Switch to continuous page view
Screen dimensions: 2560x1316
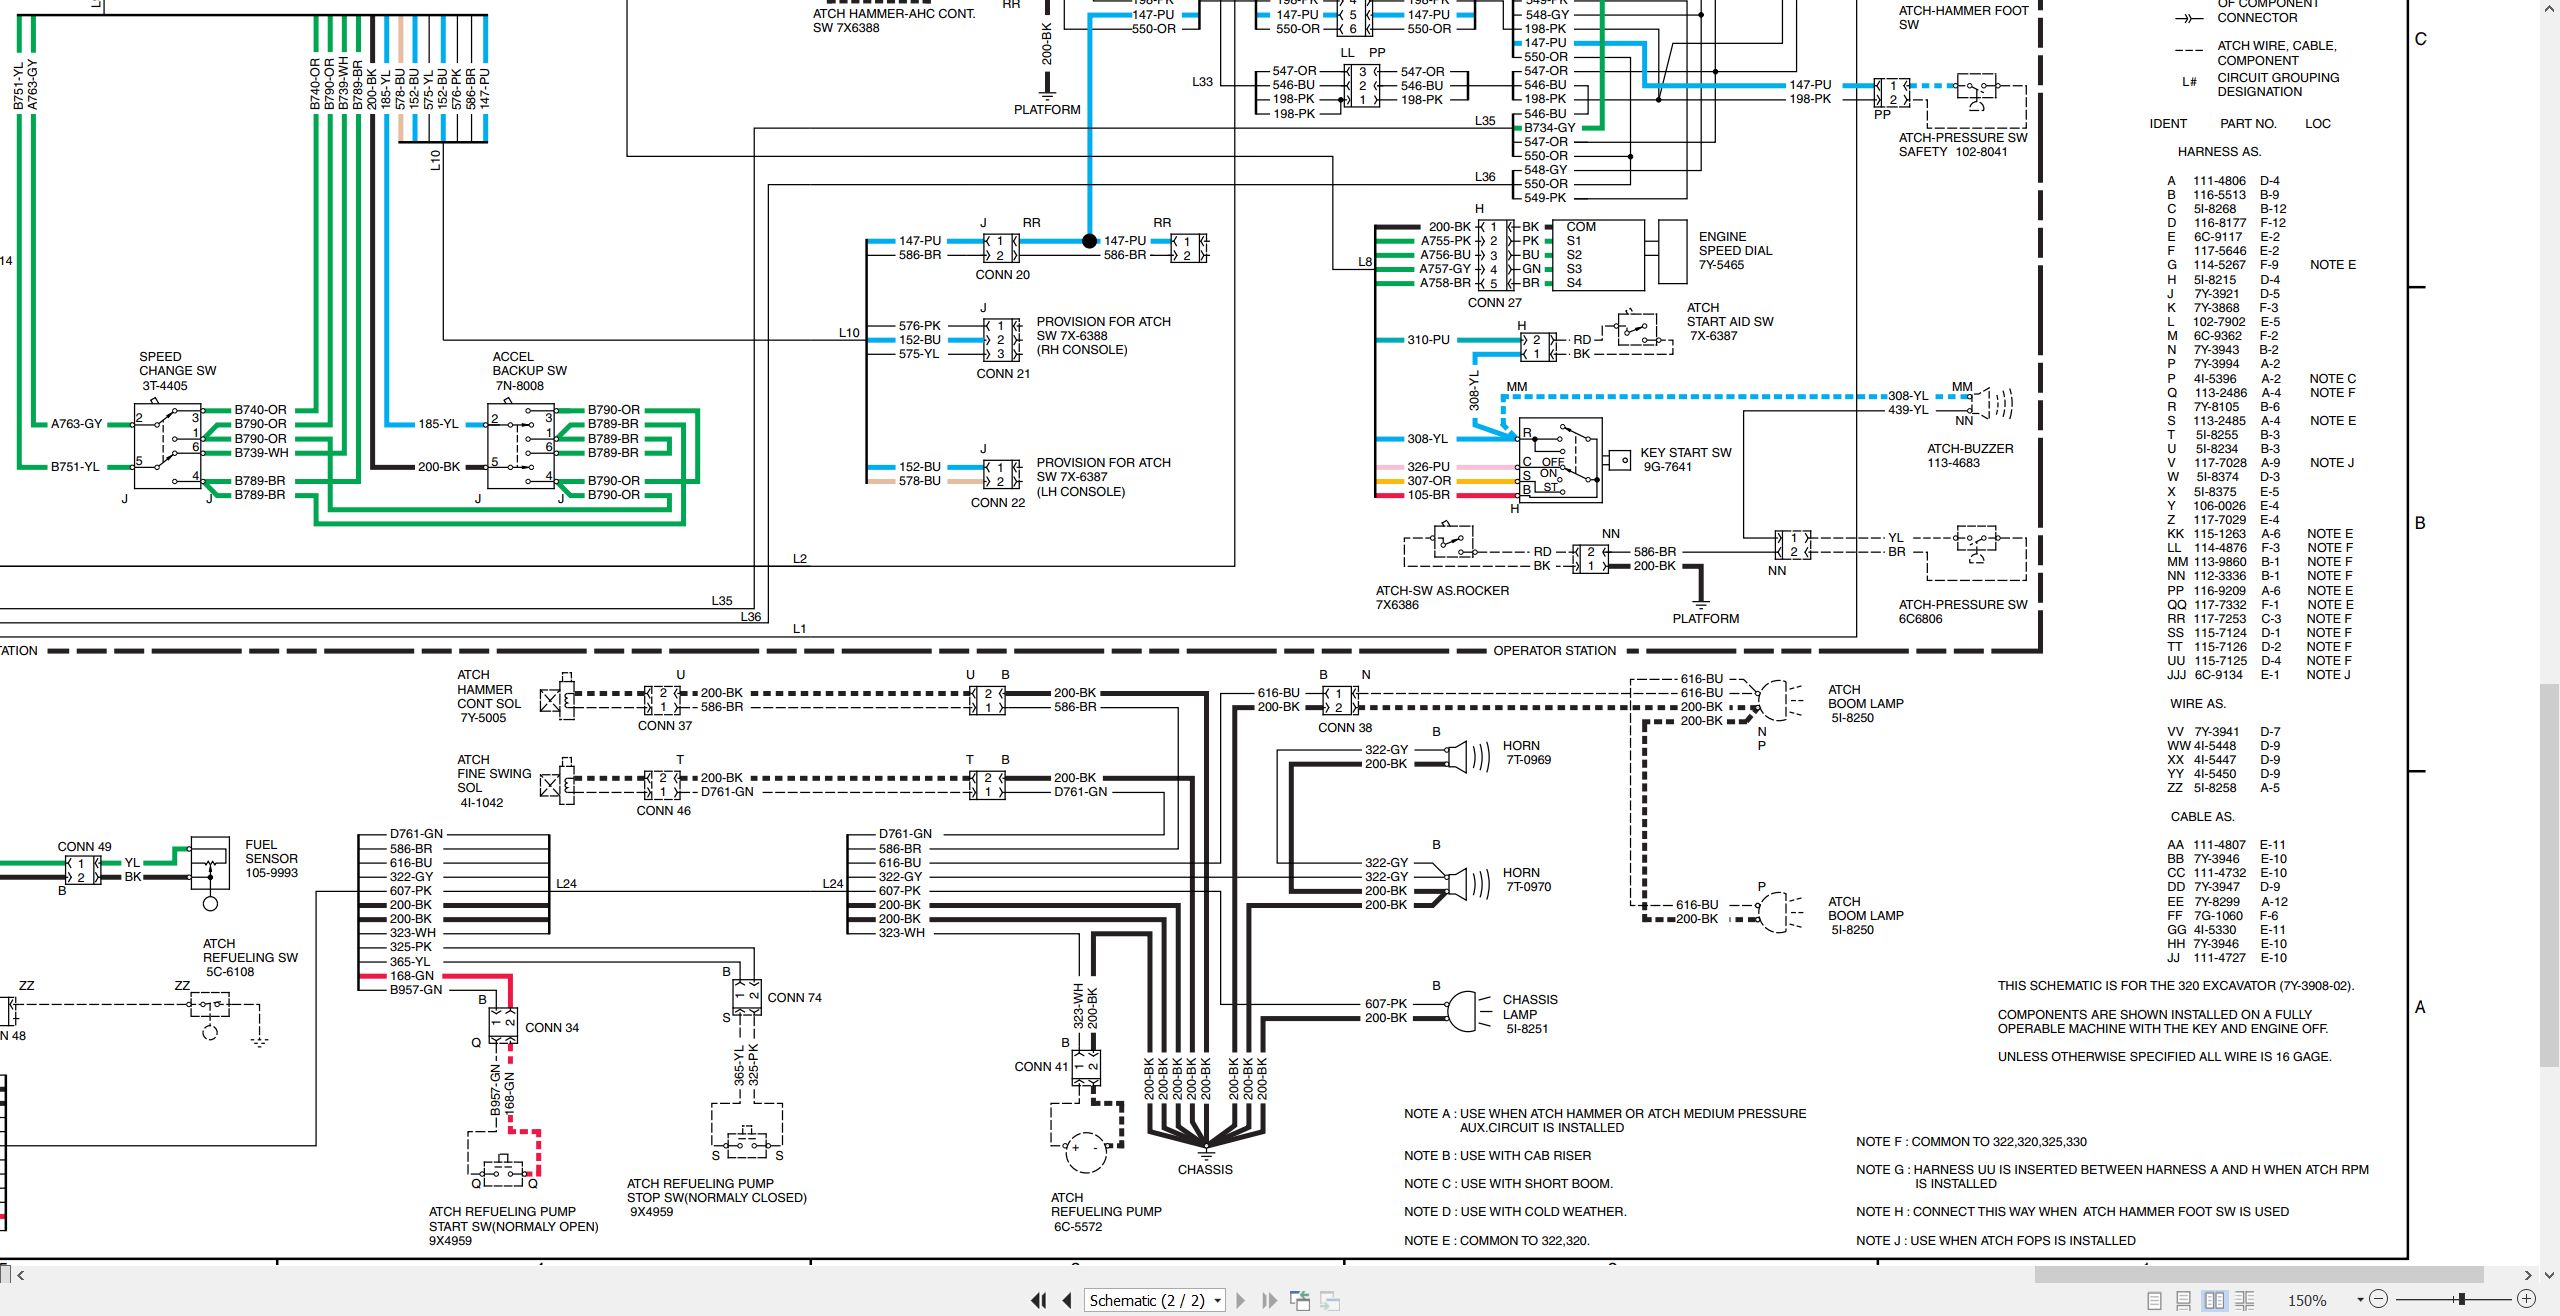pyautogui.click(x=2184, y=1300)
